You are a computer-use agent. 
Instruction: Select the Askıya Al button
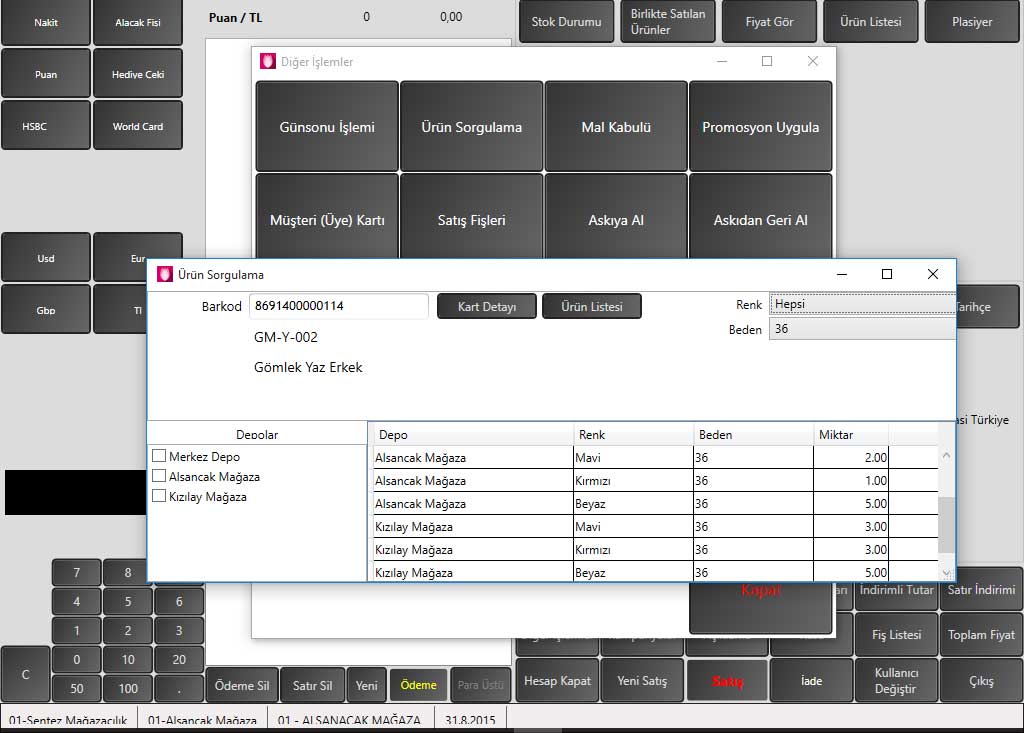point(616,217)
